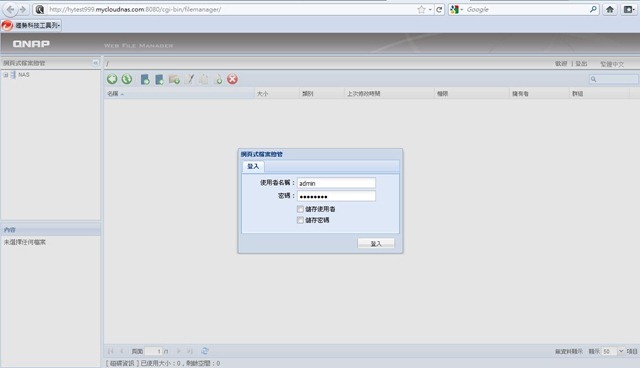The height and width of the screenshot is (368, 640).
Task: Collapse the left panel with double-arrow icon
Action: [95, 63]
